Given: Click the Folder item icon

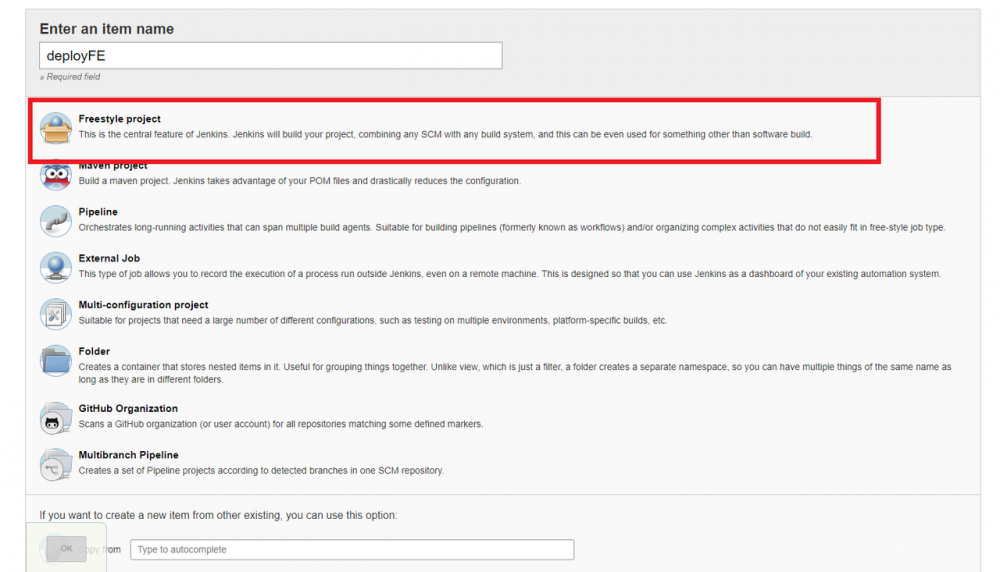Looking at the screenshot, I should click(55, 361).
